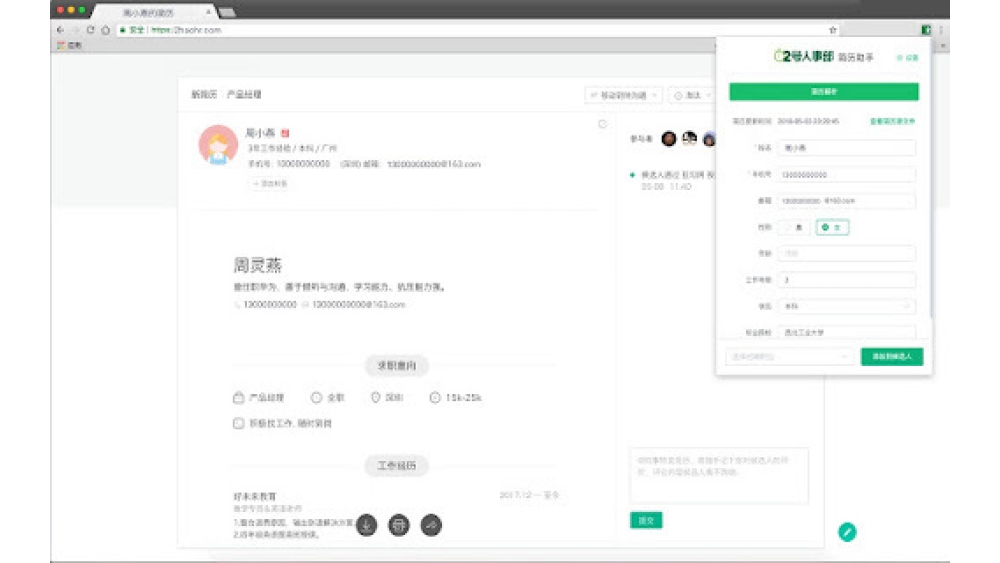Click the 15k-25k salary text
The height and width of the screenshot is (563, 1000).
click(x=464, y=397)
